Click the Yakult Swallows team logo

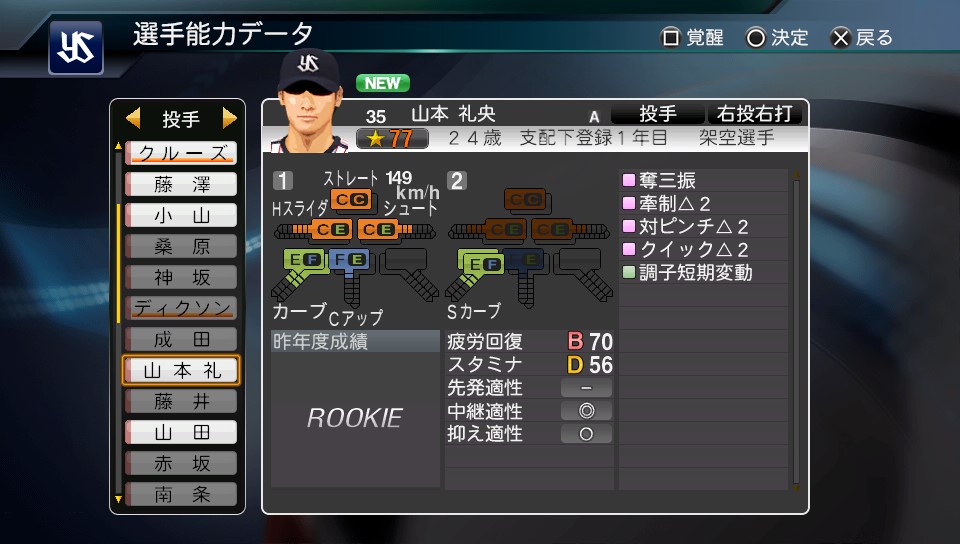pos(76,48)
